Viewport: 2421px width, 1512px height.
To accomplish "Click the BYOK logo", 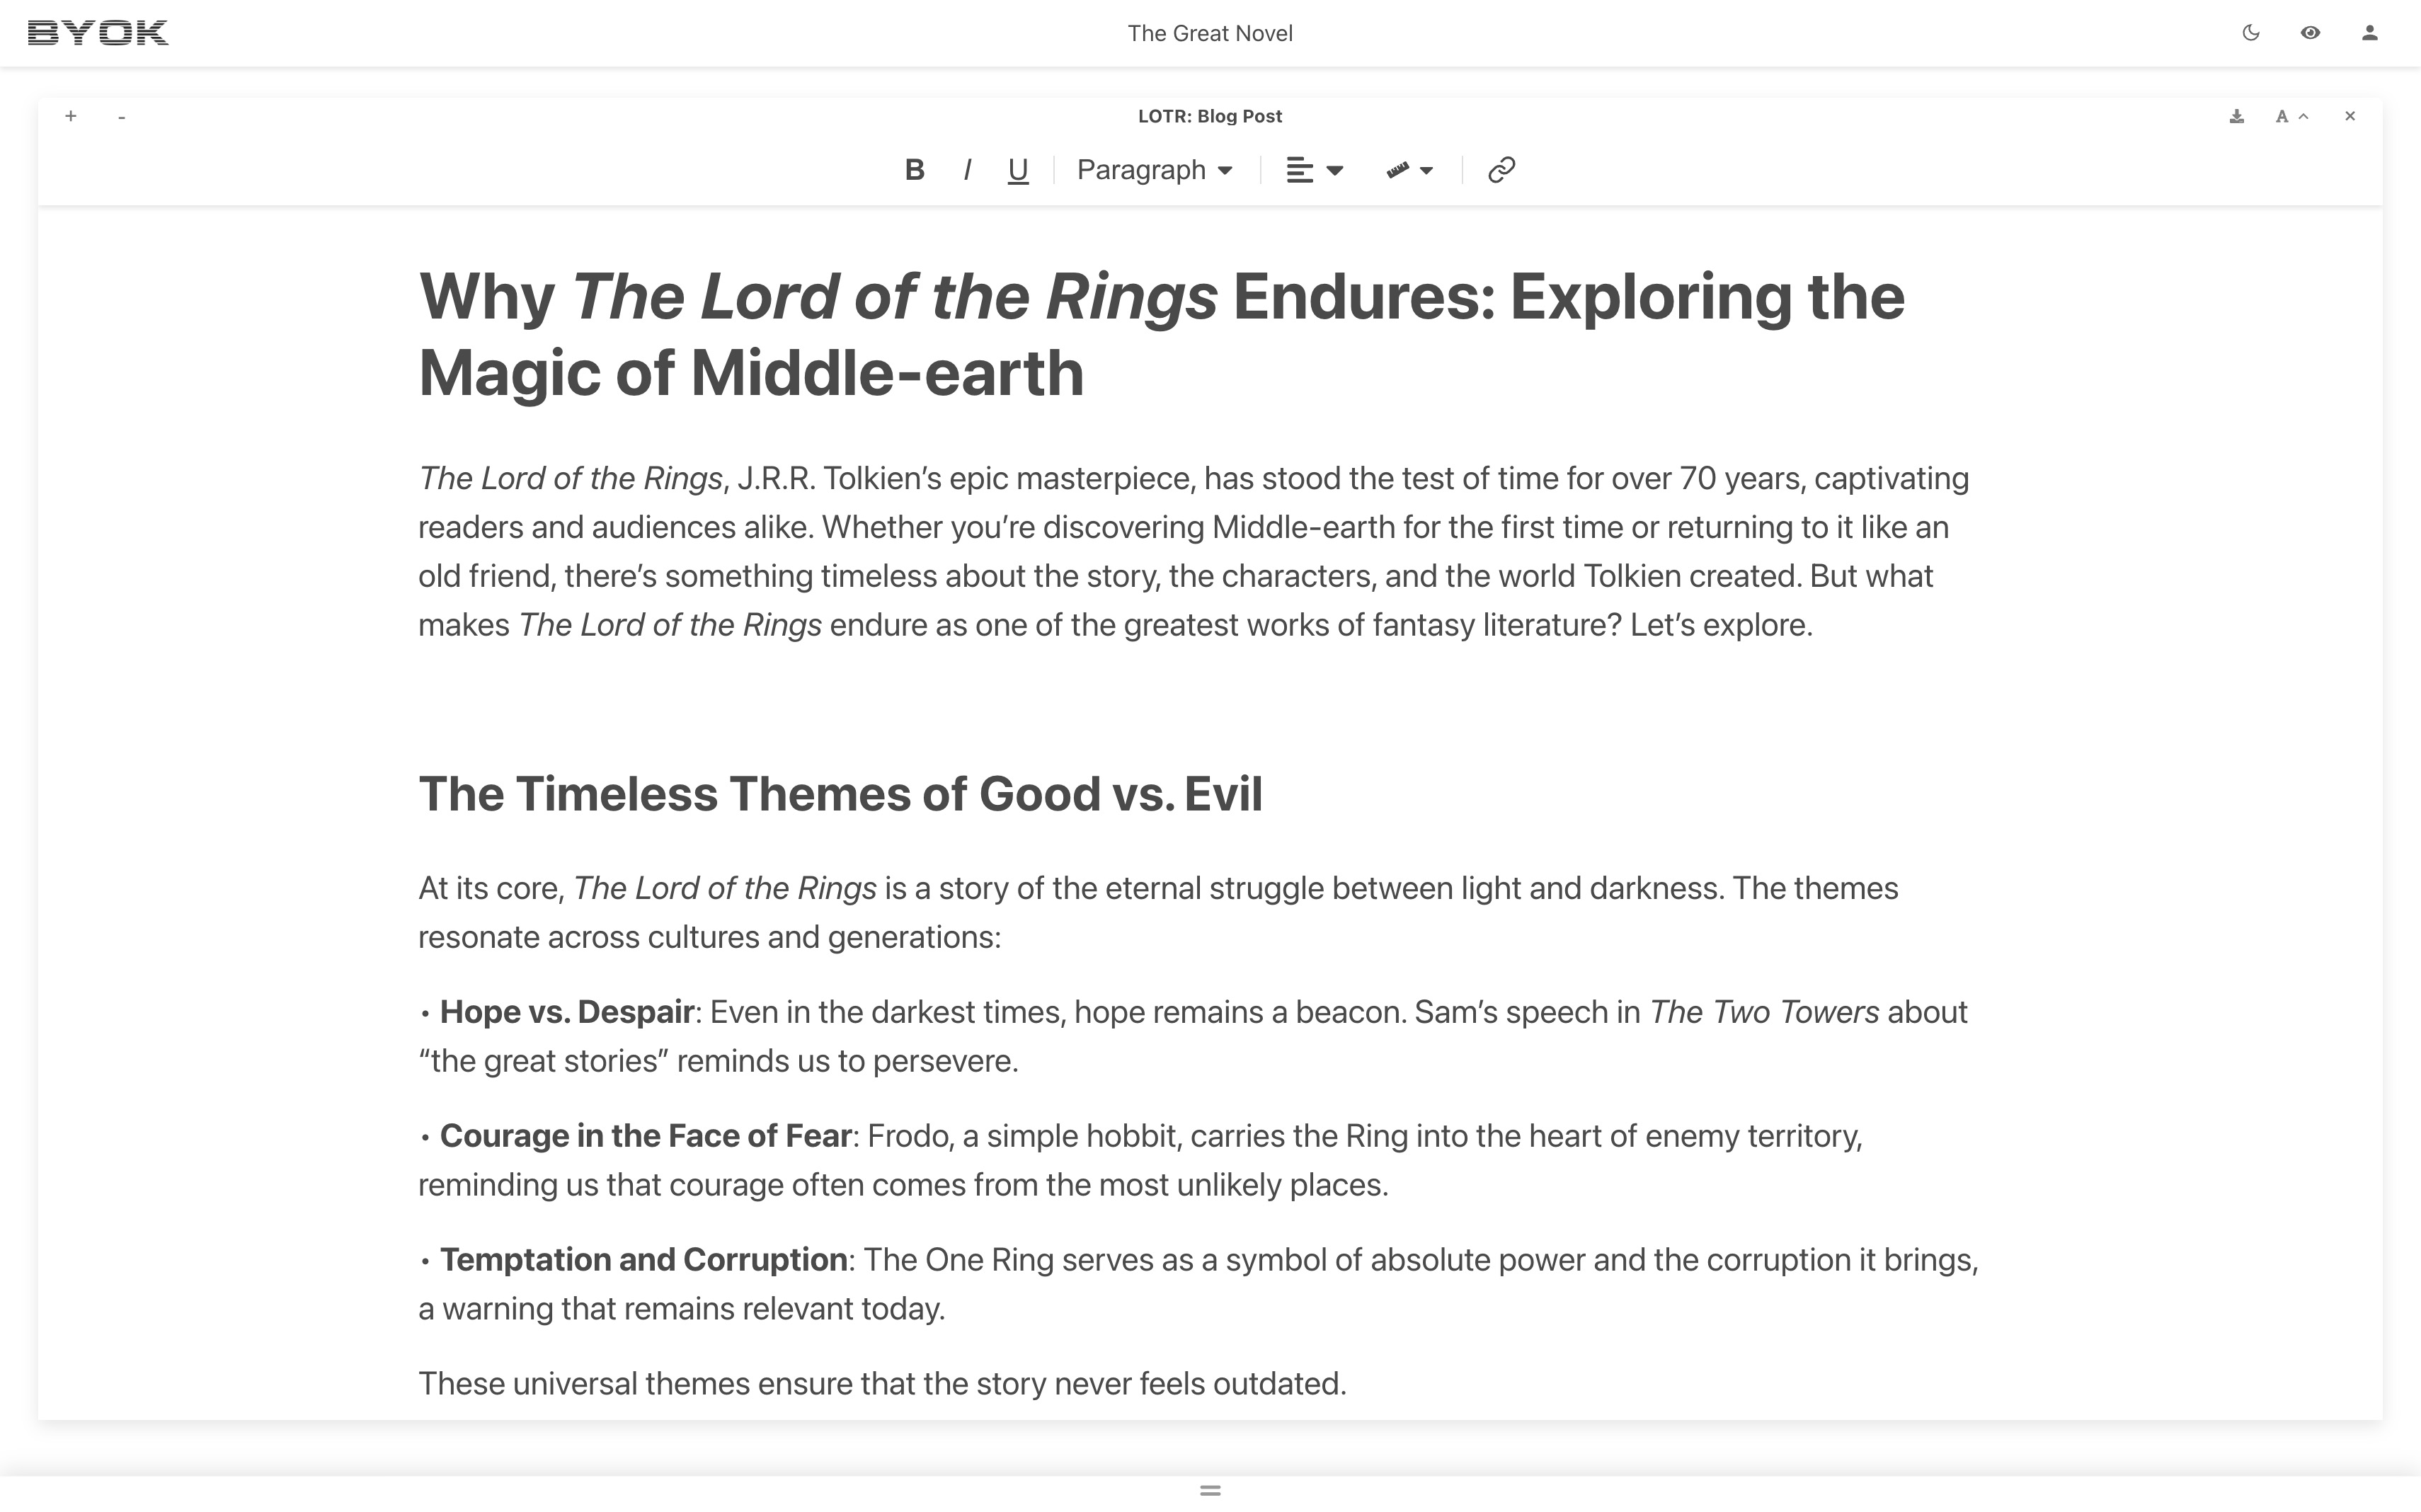I will point(98,33).
